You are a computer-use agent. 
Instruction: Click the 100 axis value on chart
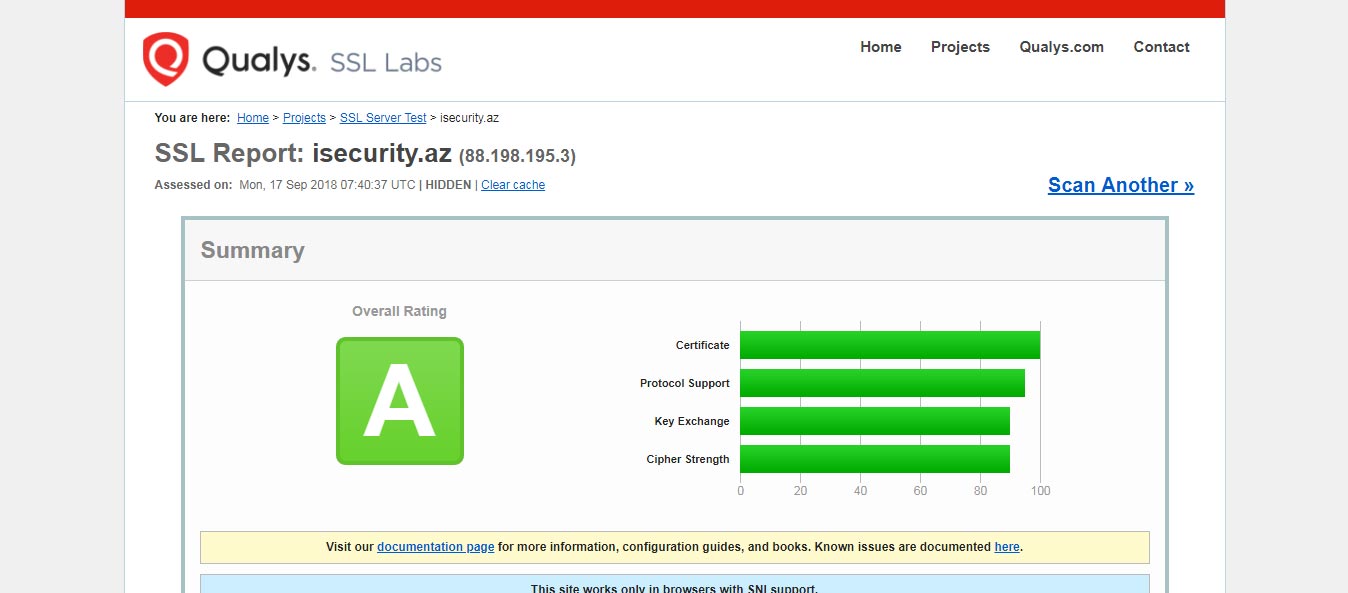click(x=1040, y=491)
